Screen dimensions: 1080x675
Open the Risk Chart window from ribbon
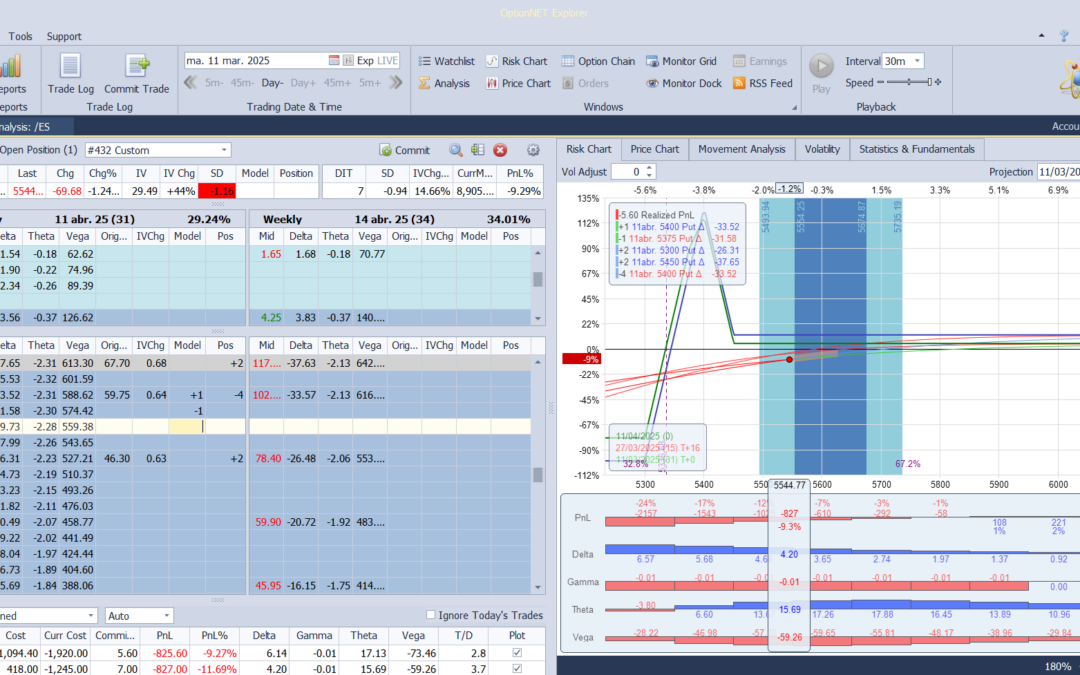516,61
